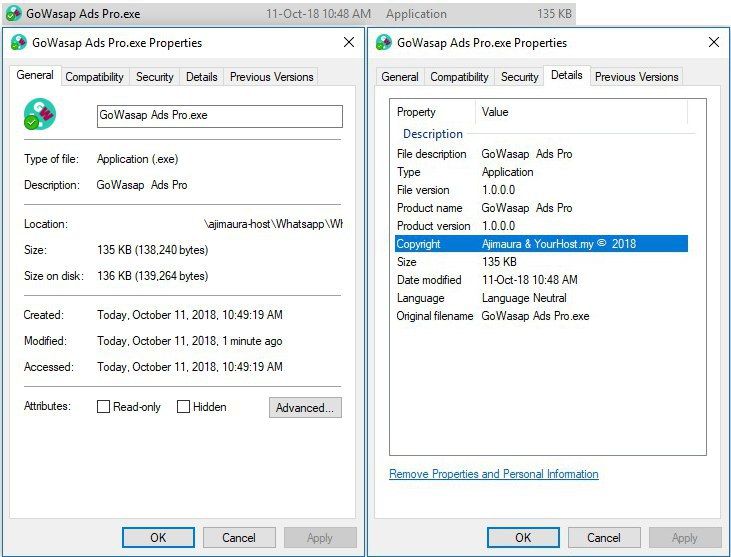Open Compatibility tab in right window
The image size is (731, 557).
click(x=460, y=77)
